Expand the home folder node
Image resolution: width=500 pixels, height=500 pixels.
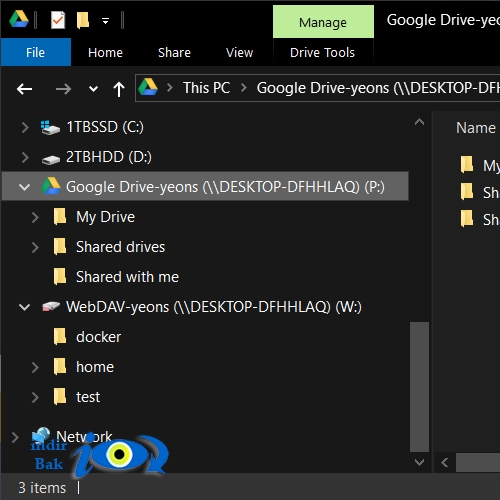point(35,367)
